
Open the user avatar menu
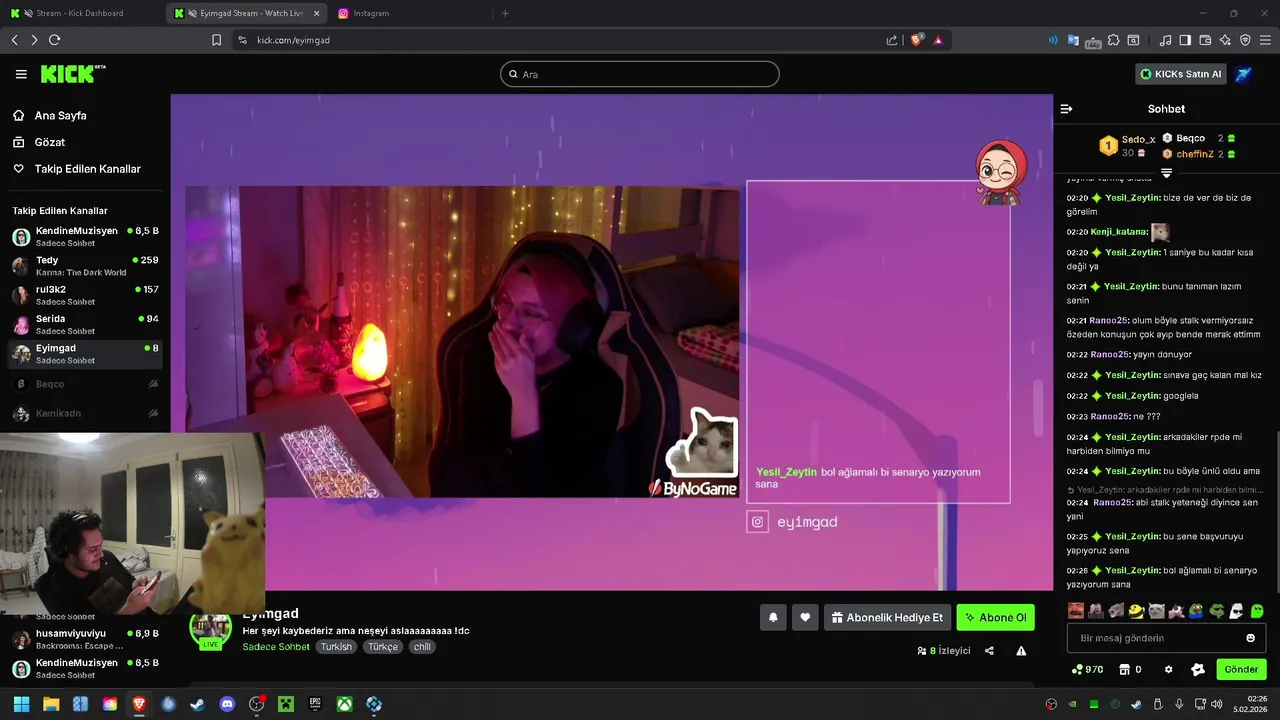(1243, 74)
